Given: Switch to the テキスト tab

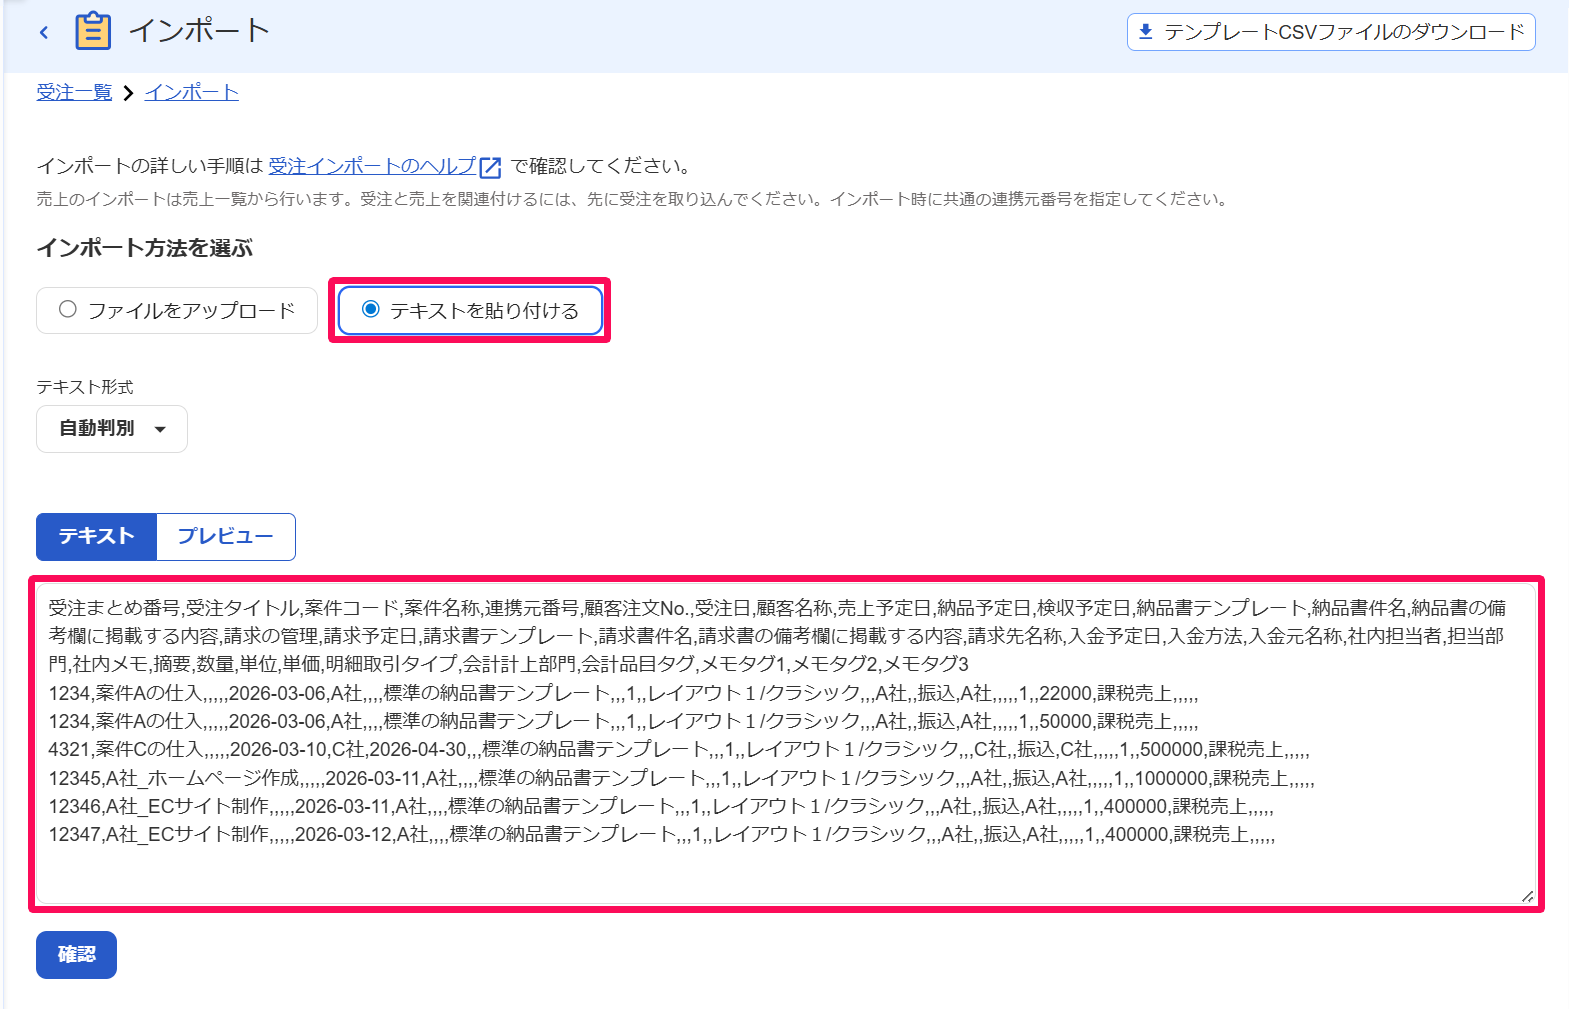Looking at the screenshot, I should point(97,536).
